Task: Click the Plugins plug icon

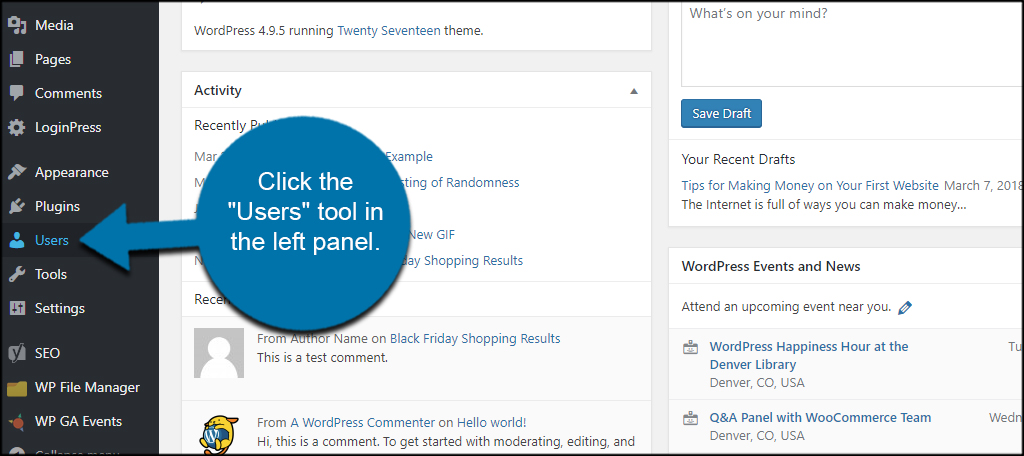Action: [16, 206]
